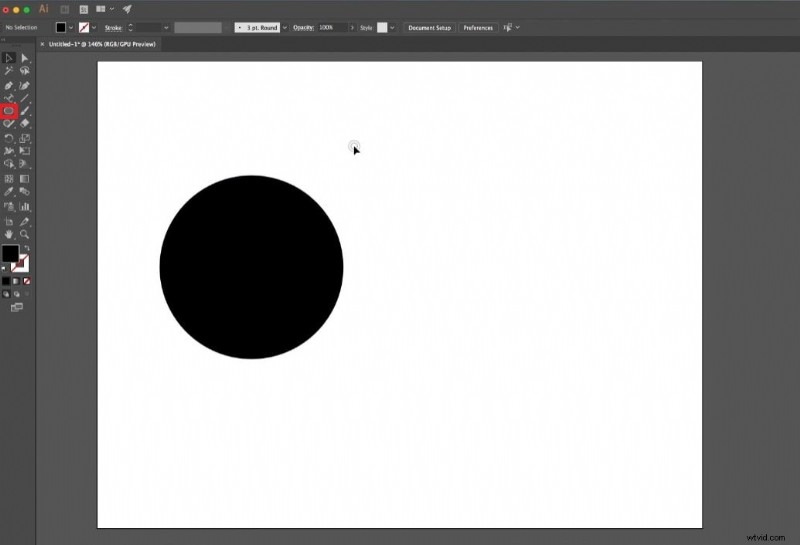The width and height of the screenshot is (800, 545).
Task: Choose the Lasso tool
Action: (24, 71)
